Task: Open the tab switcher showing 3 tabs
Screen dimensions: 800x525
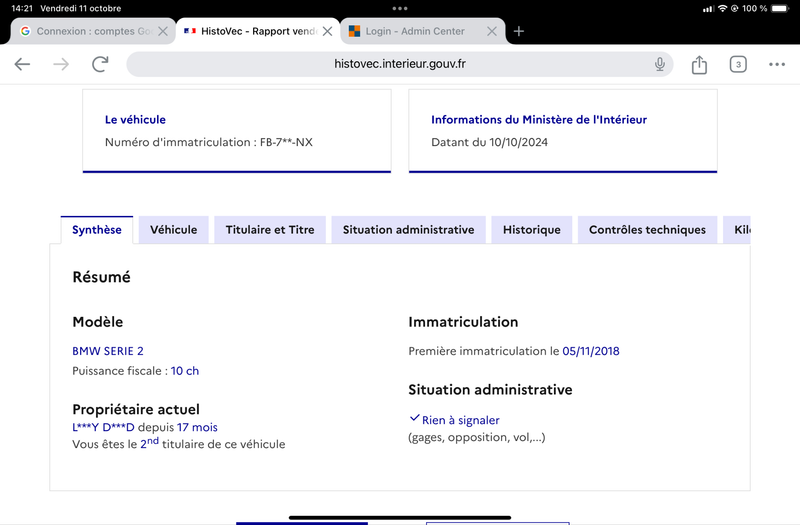Action: [738, 64]
